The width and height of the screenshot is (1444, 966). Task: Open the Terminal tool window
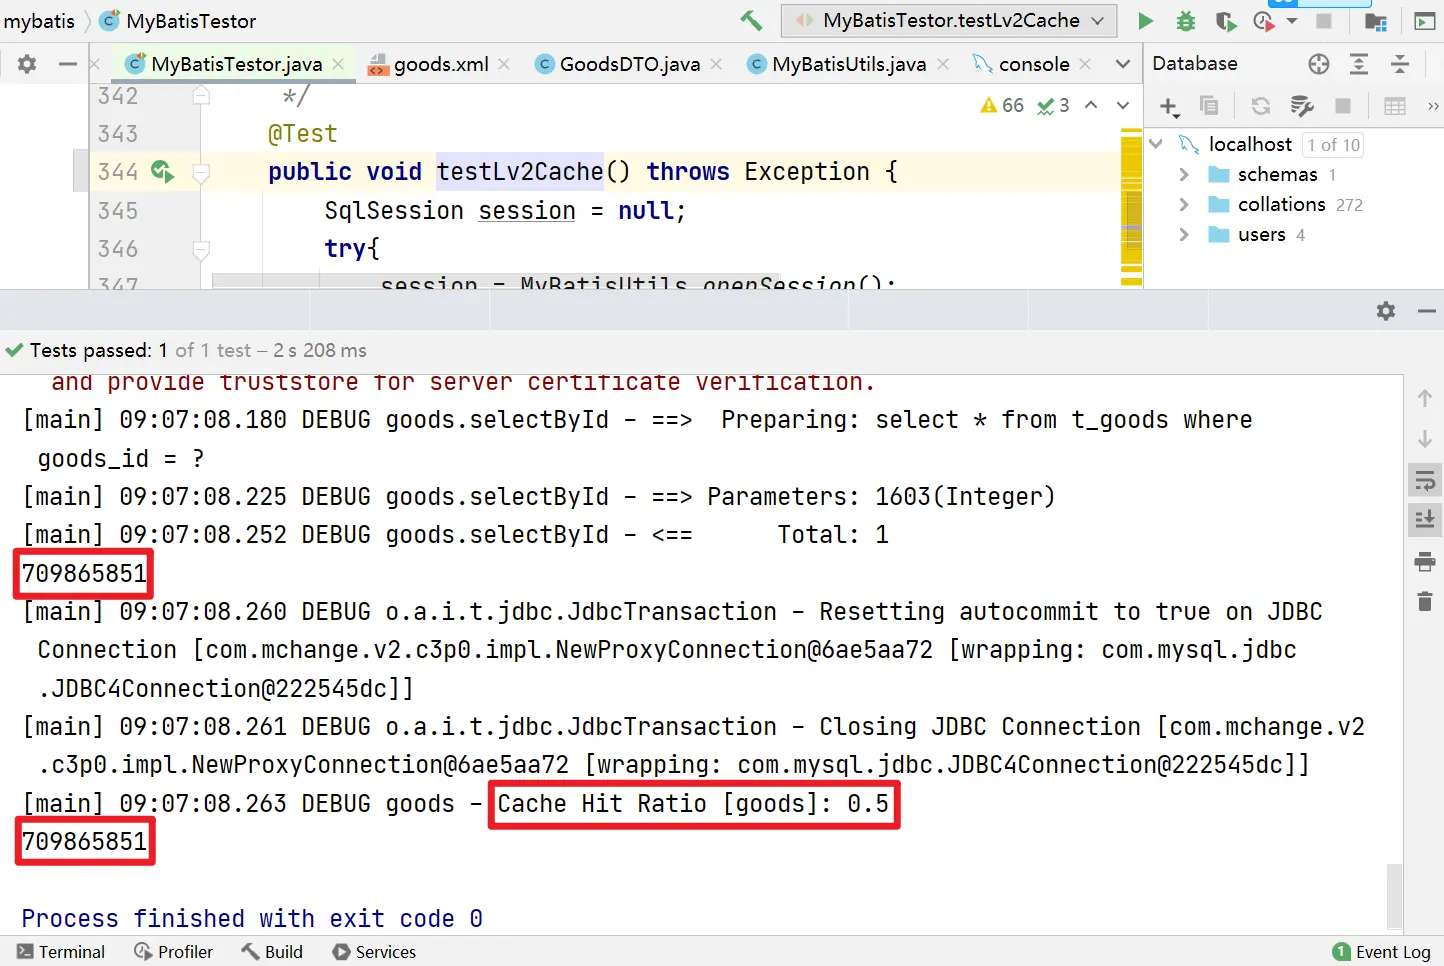click(x=61, y=952)
